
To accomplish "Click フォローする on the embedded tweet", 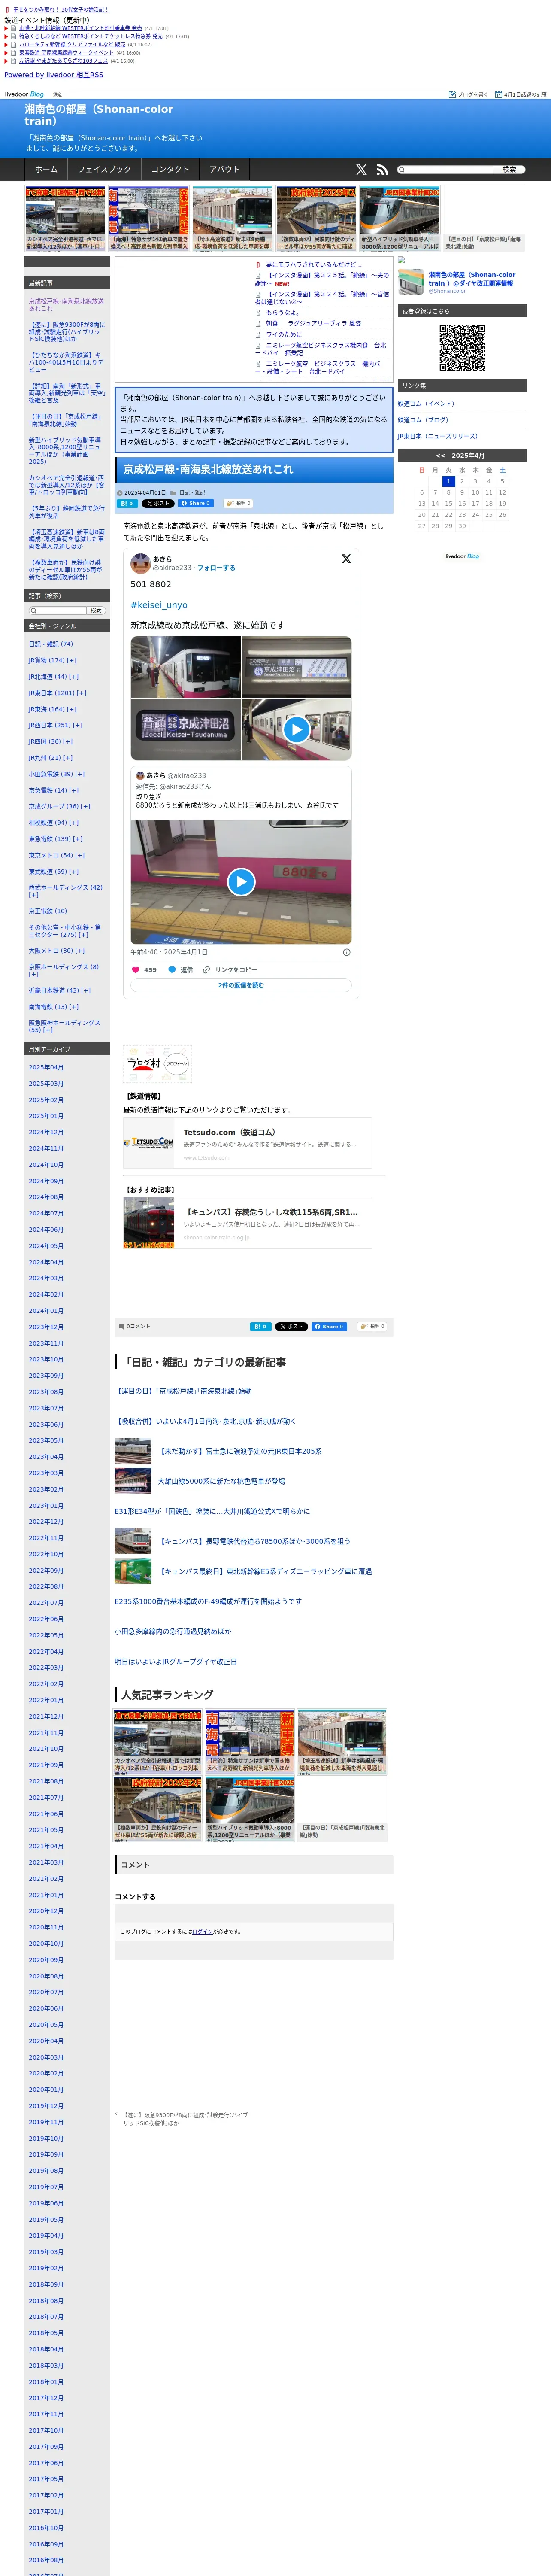I will [x=216, y=567].
